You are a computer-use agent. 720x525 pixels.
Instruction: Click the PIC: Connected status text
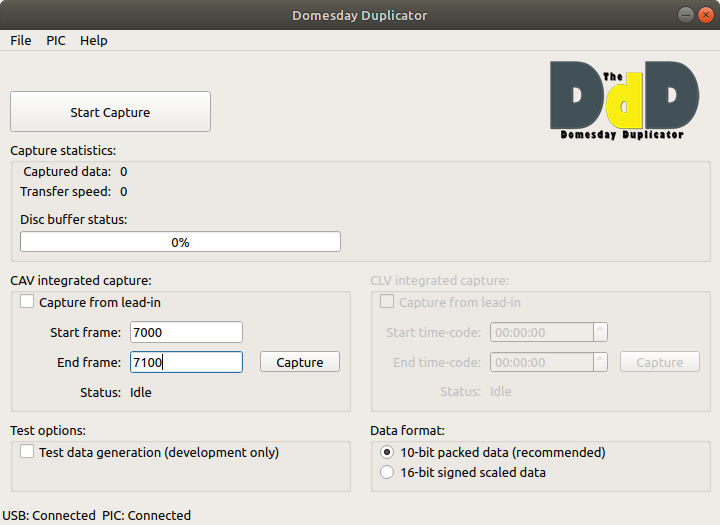[146, 515]
